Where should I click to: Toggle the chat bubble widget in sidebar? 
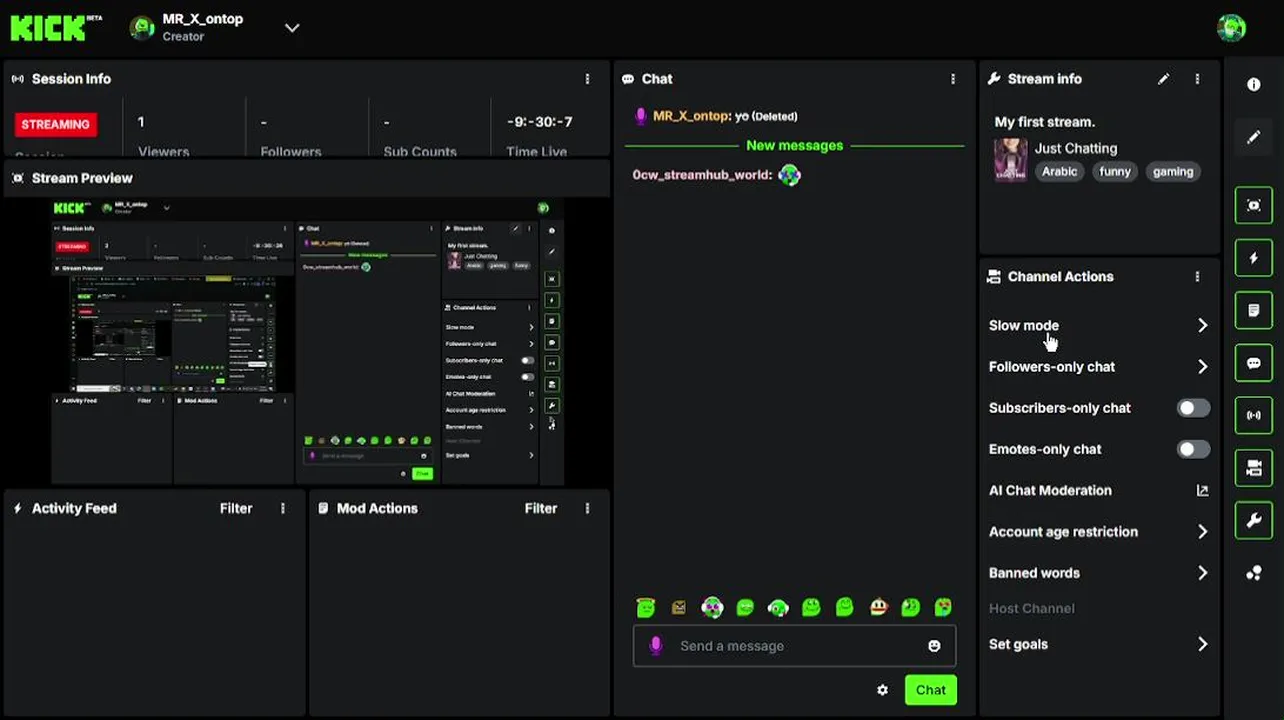point(1253,363)
